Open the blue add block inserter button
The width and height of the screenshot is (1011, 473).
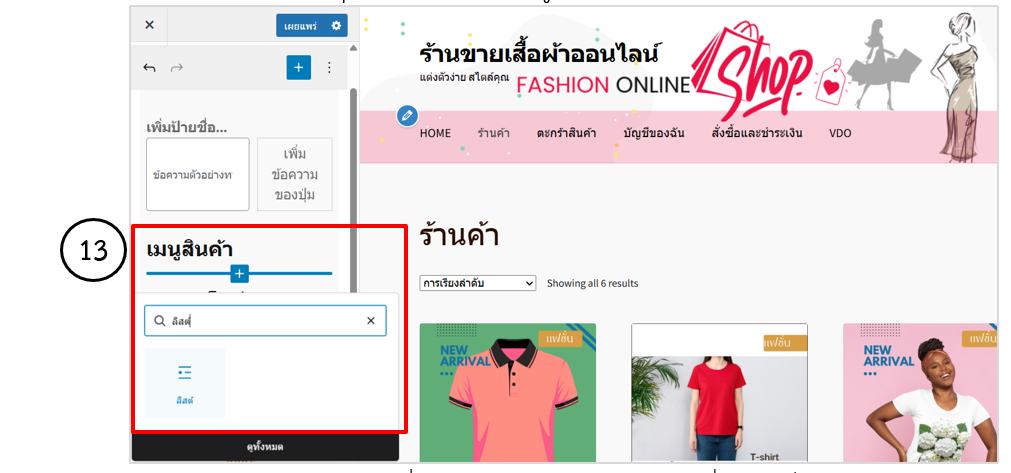point(298,68)
